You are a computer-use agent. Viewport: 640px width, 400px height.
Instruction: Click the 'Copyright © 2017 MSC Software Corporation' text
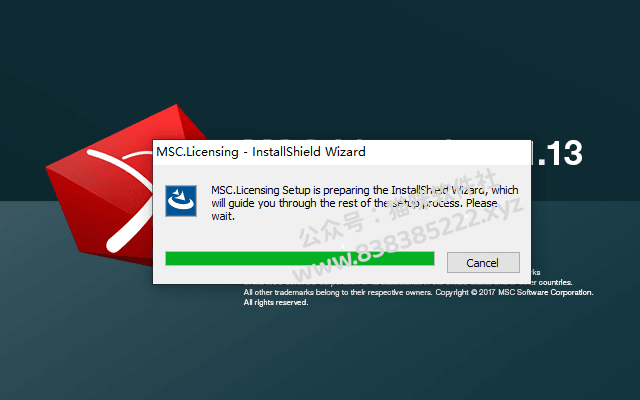pyautogui.click(x=514, y=292)
